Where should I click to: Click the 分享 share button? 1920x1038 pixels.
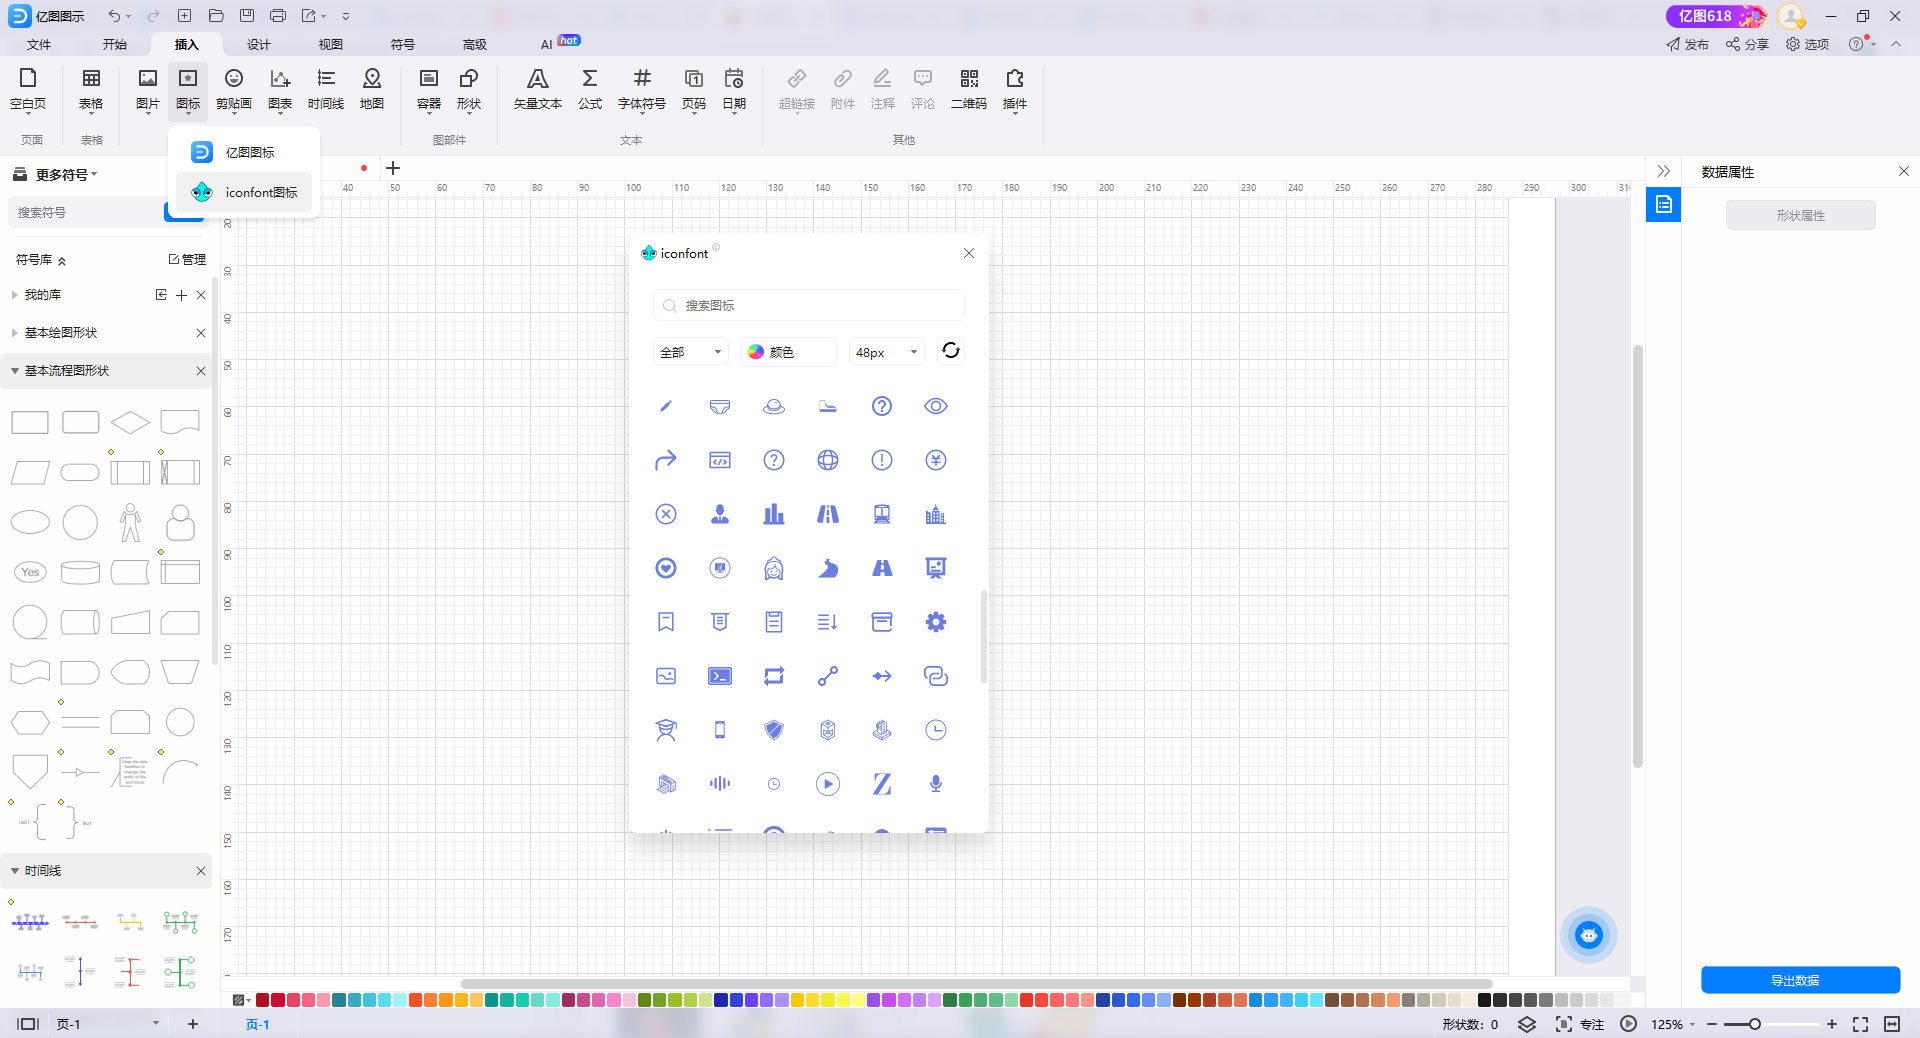tap(1747, 44)
